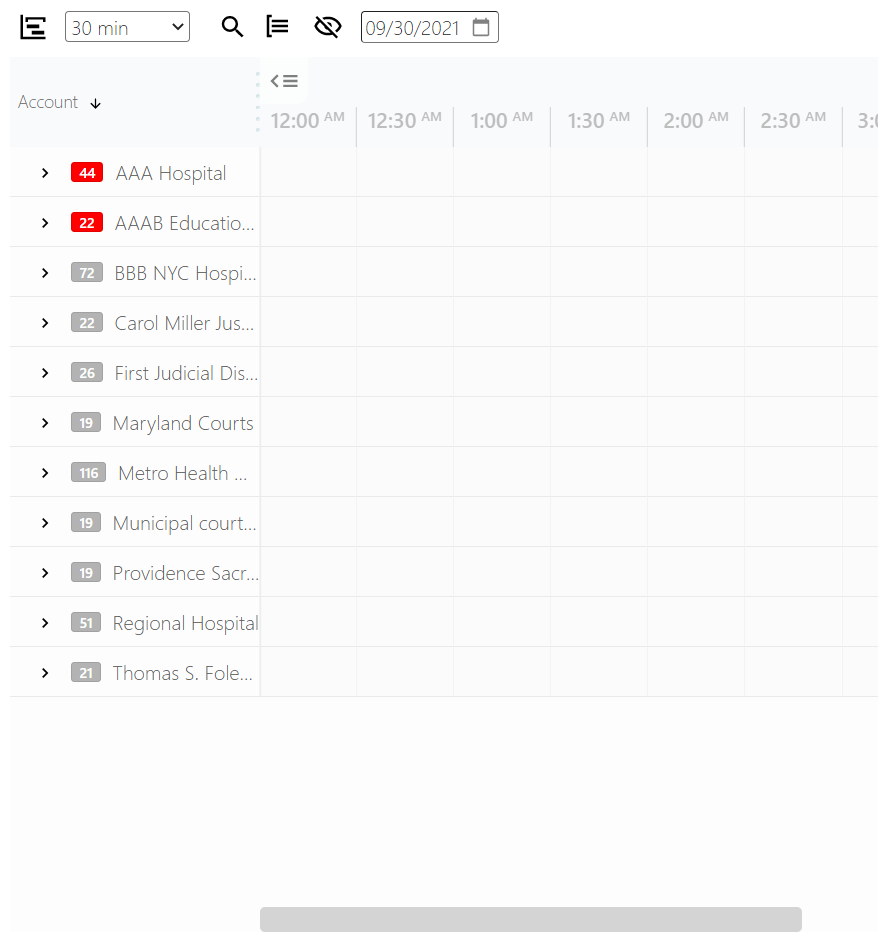Click the horizontal timeline scrollbar
The height and width of the screenshot is (937, 878).
click(x=531, y=919)
